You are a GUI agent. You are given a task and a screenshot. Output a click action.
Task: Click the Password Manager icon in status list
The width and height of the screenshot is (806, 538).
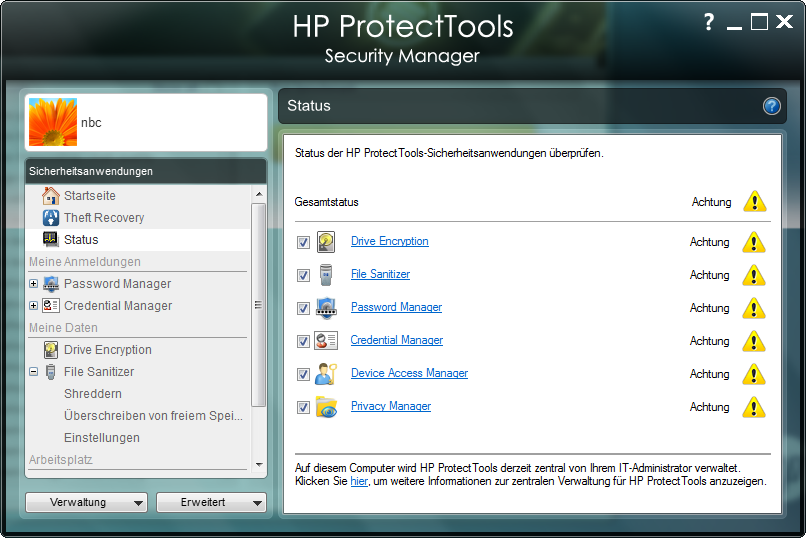(x=326, y=308)
